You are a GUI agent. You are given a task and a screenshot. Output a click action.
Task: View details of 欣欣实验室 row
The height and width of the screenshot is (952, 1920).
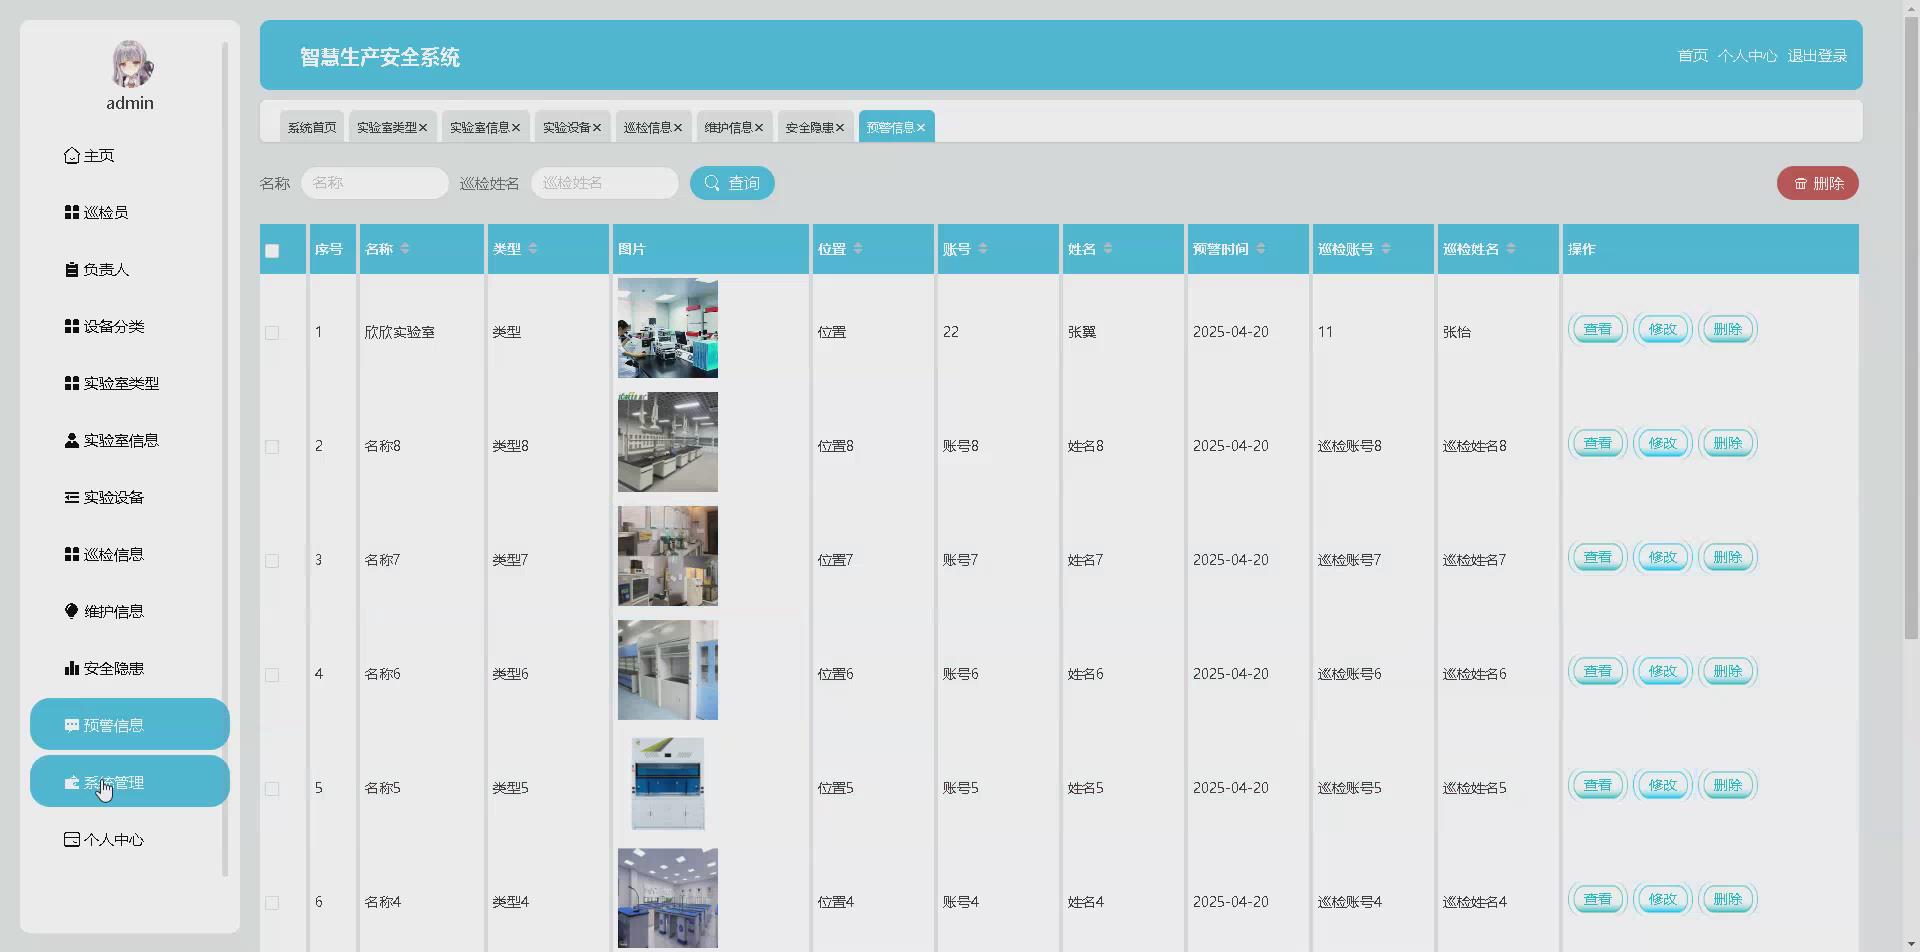[x=1597, y=329]
